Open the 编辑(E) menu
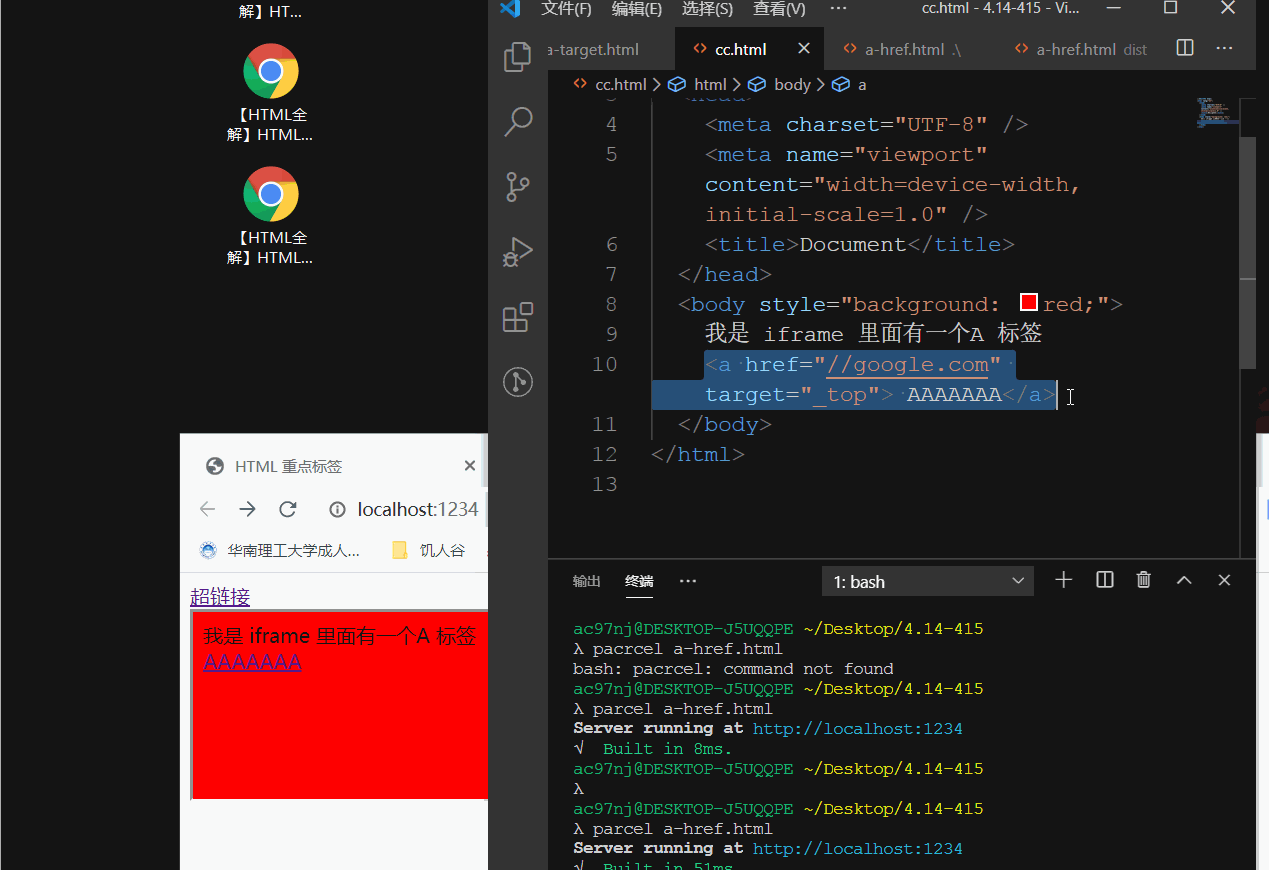Viewport: 1269px width, 870px height. 637,9
